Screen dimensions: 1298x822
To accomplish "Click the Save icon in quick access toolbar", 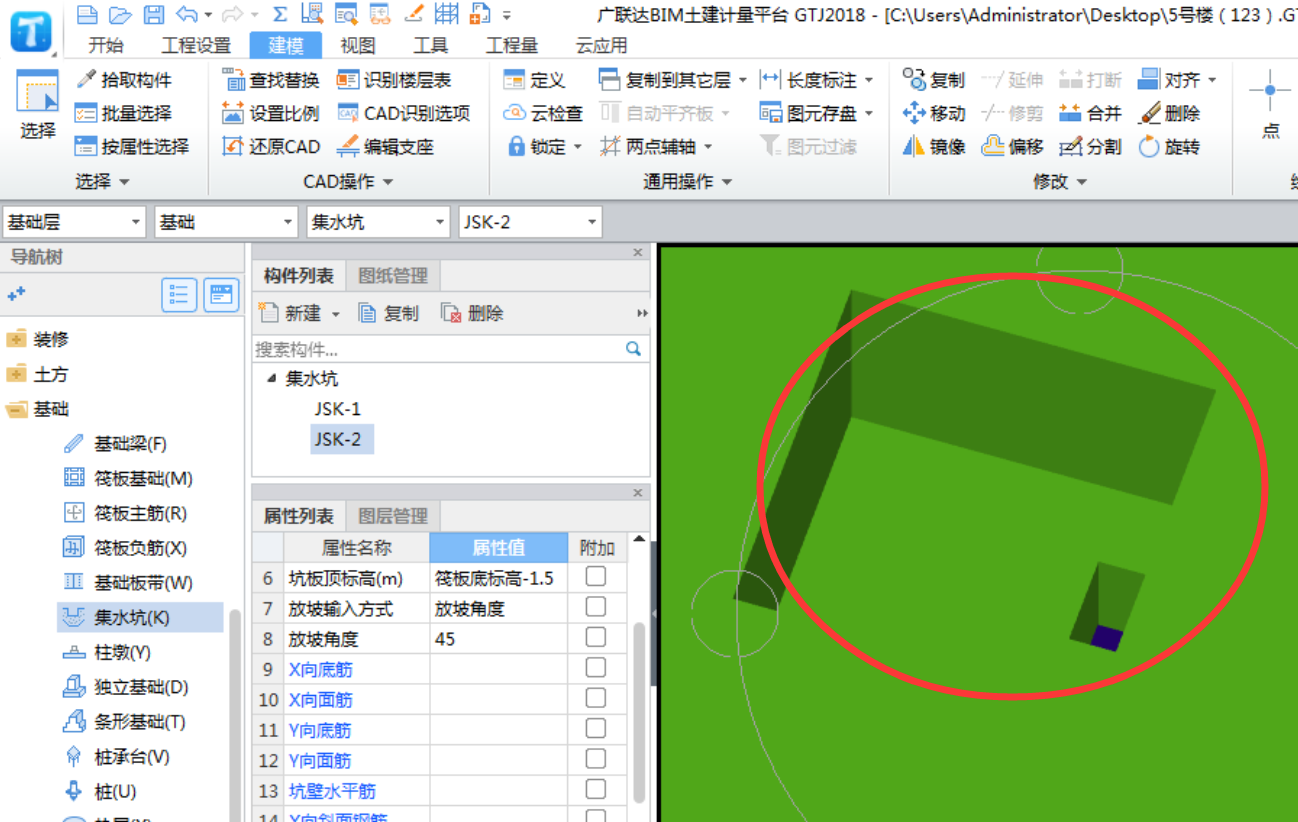I will pos(153,14).
